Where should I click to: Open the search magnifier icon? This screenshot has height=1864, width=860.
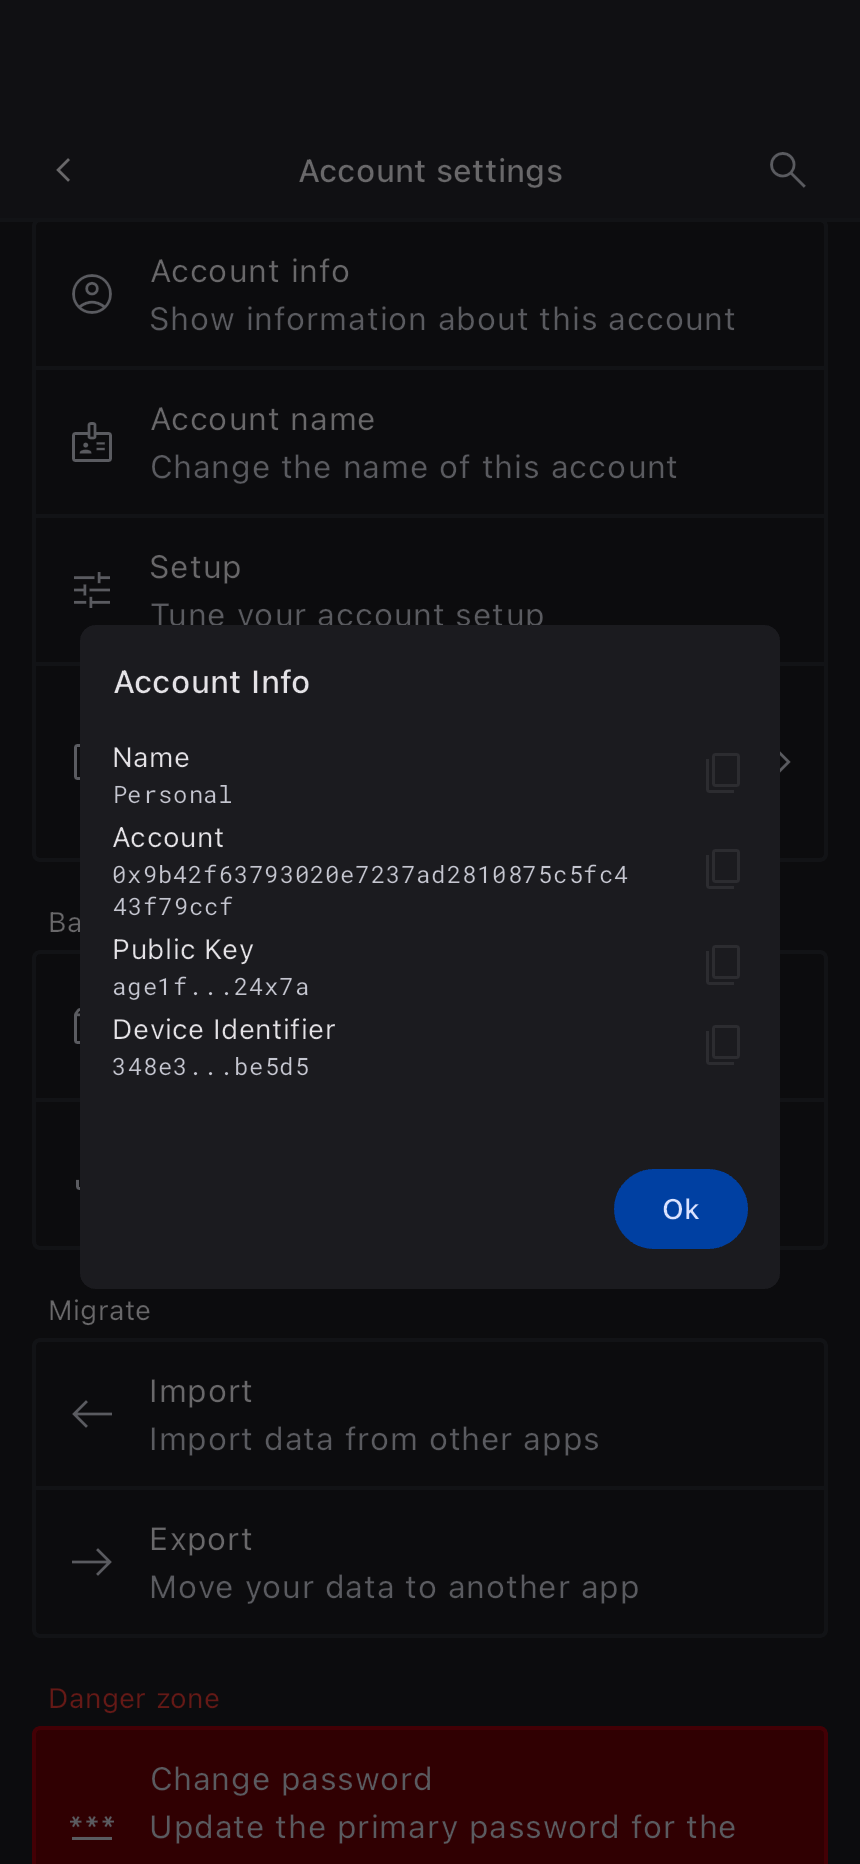coord(787,170)
